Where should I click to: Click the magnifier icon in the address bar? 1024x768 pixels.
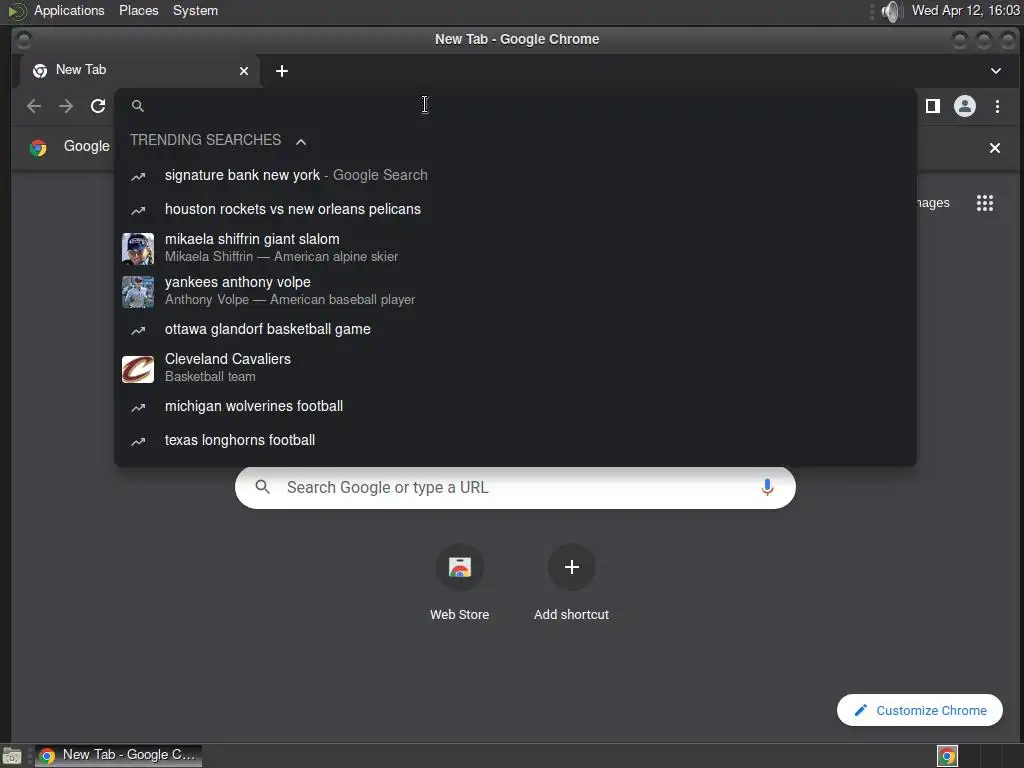point(137,106)
